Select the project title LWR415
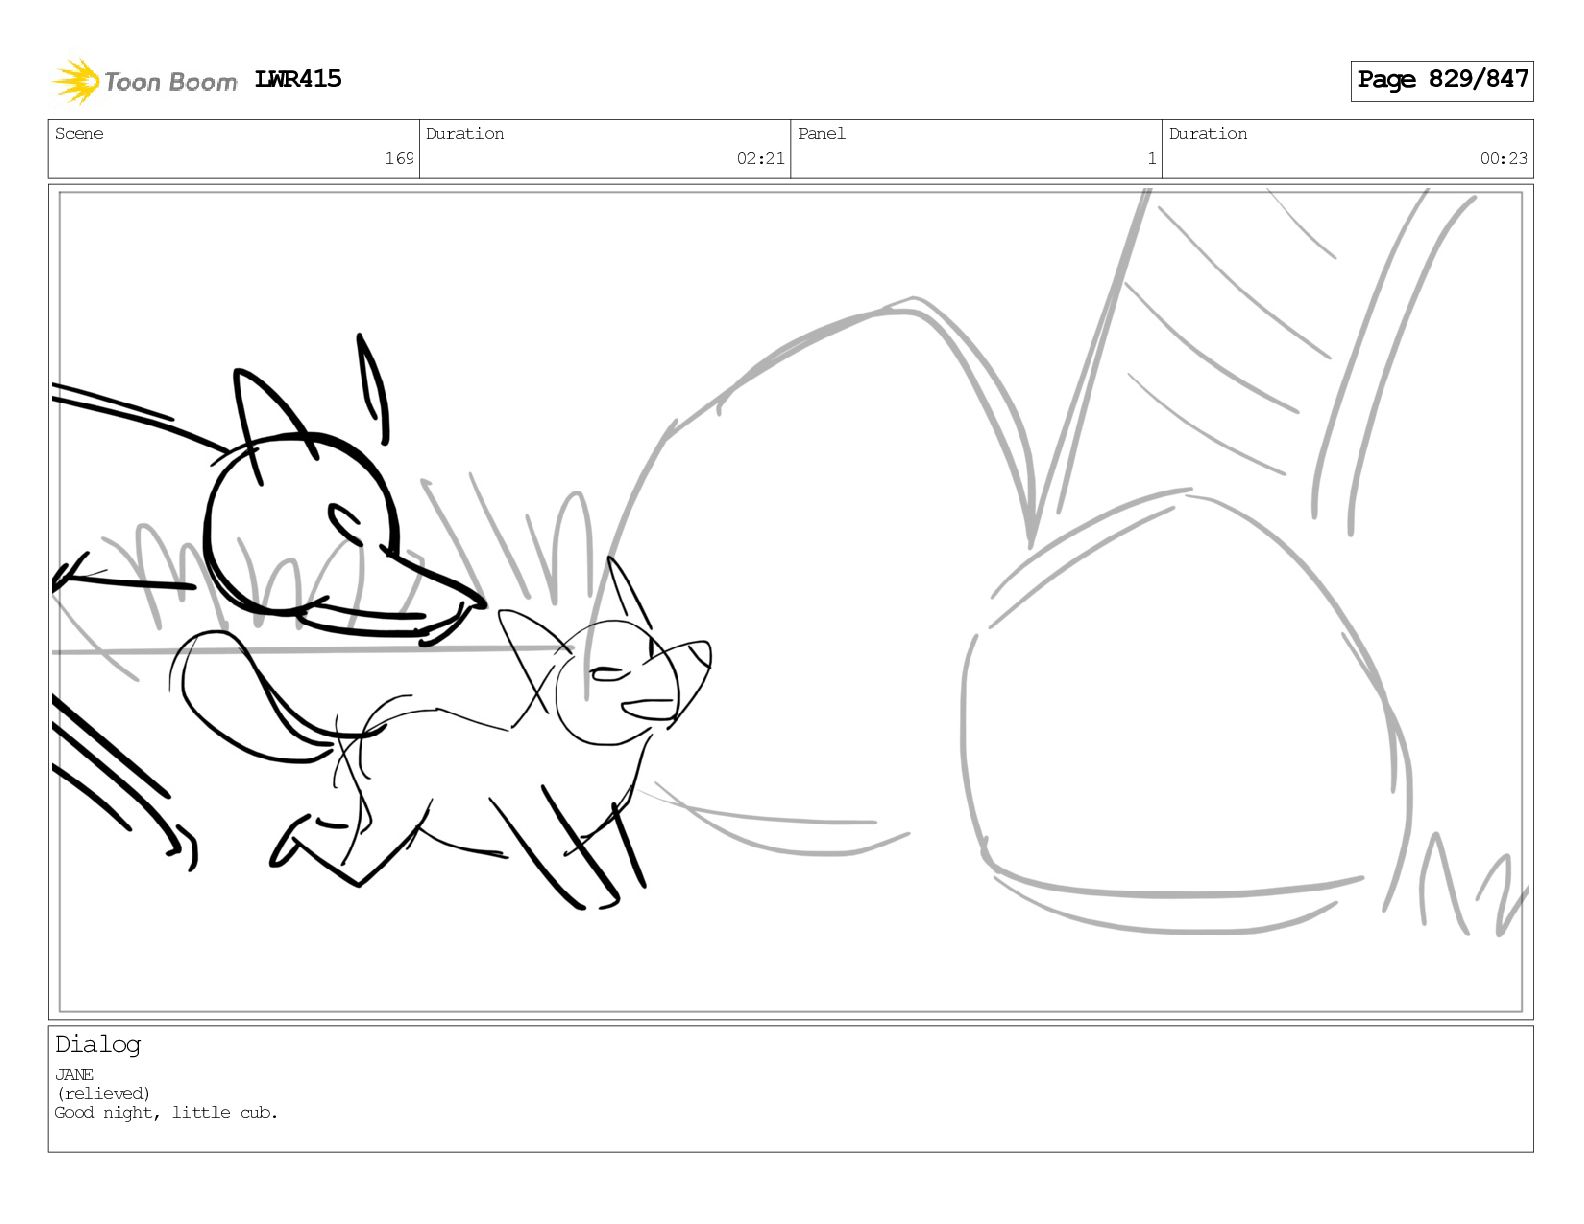The width and height of the screenshot is (1584, 1224). (298, 79)
